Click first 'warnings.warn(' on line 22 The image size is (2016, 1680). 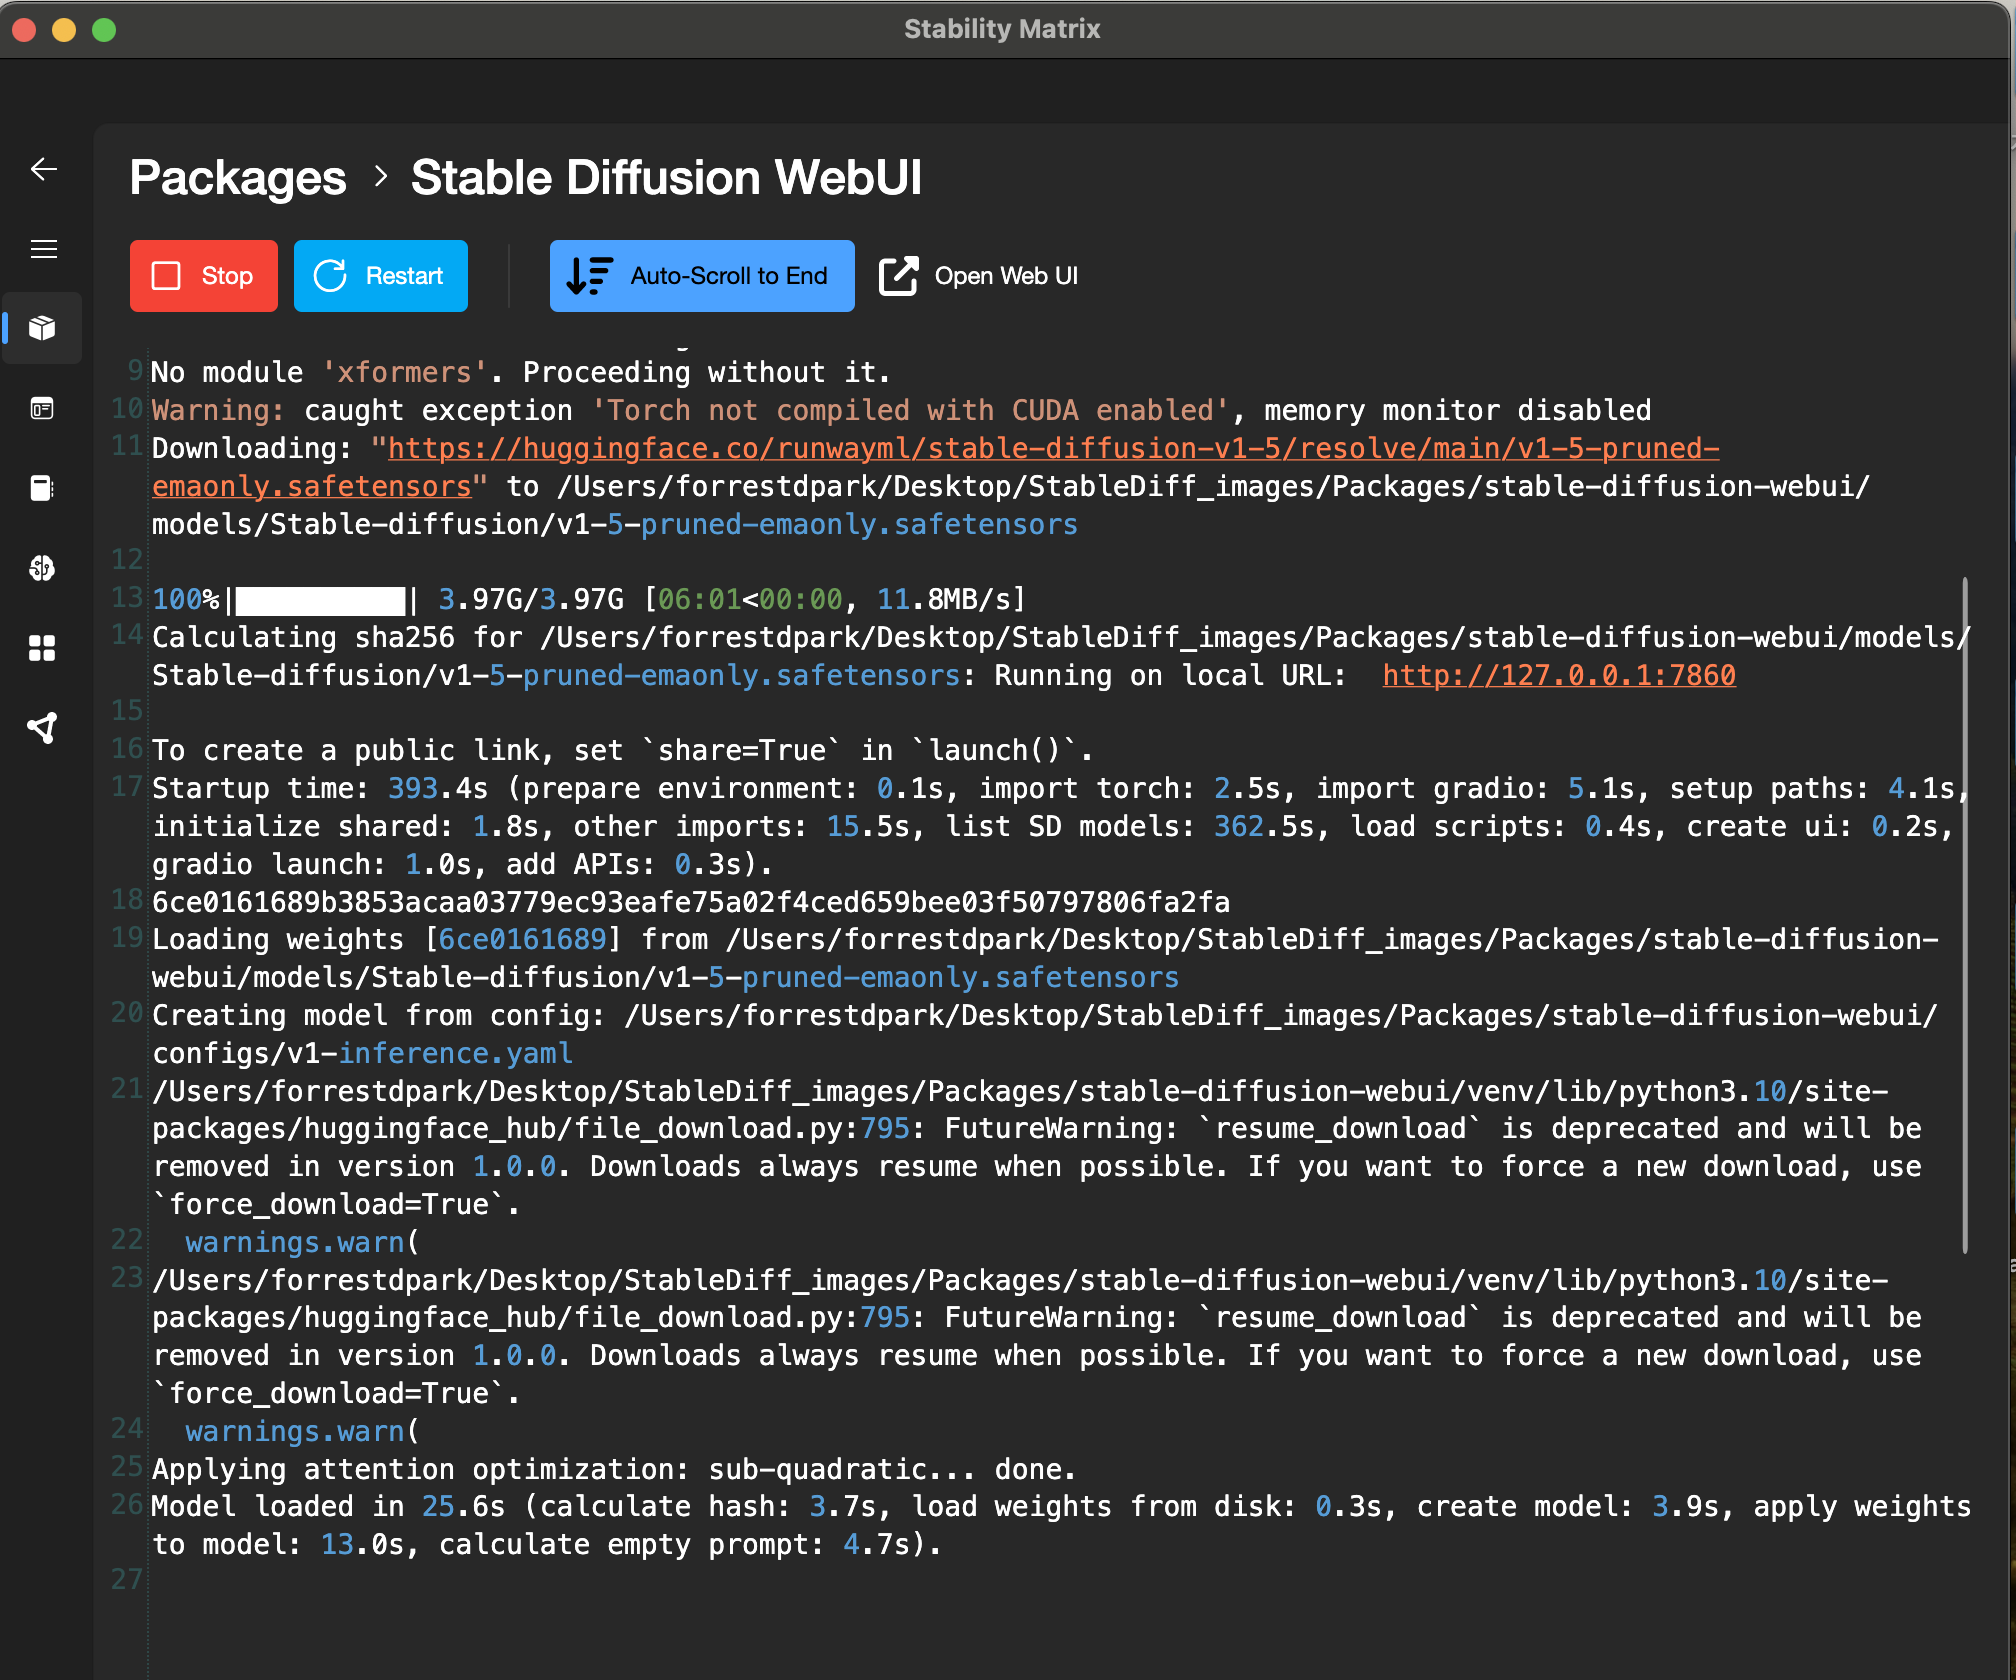[302, 1242]
